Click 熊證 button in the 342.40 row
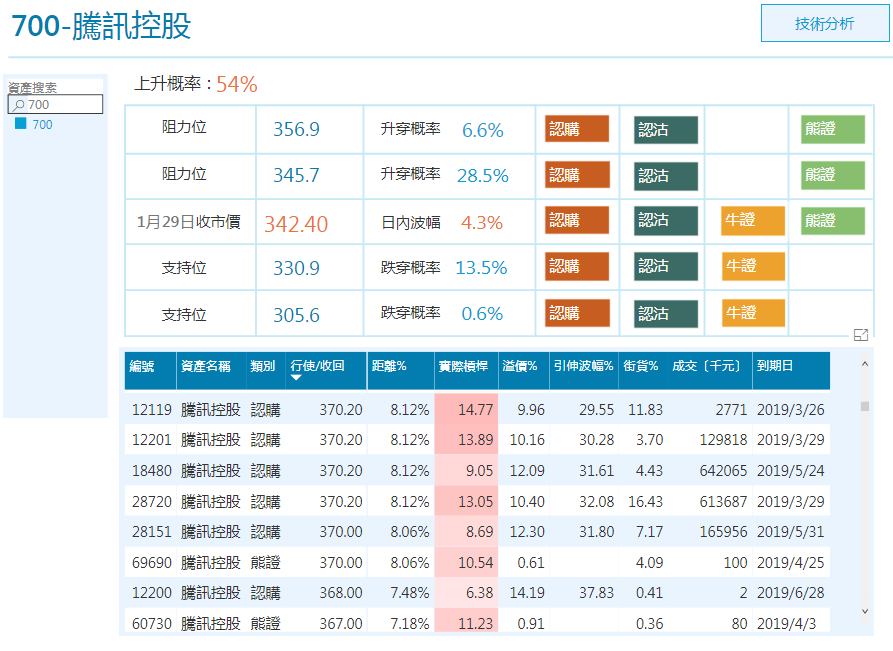The image size is (893, 651). click(x=833, y=221)
